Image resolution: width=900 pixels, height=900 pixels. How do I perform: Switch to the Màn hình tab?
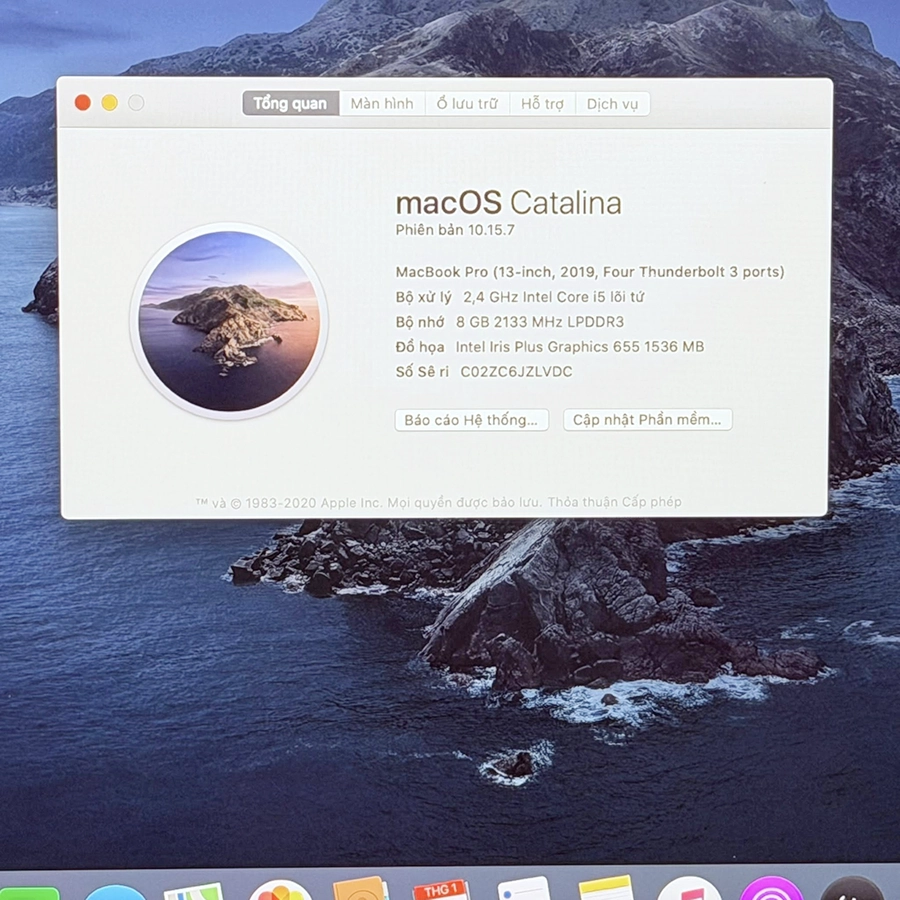382,104
